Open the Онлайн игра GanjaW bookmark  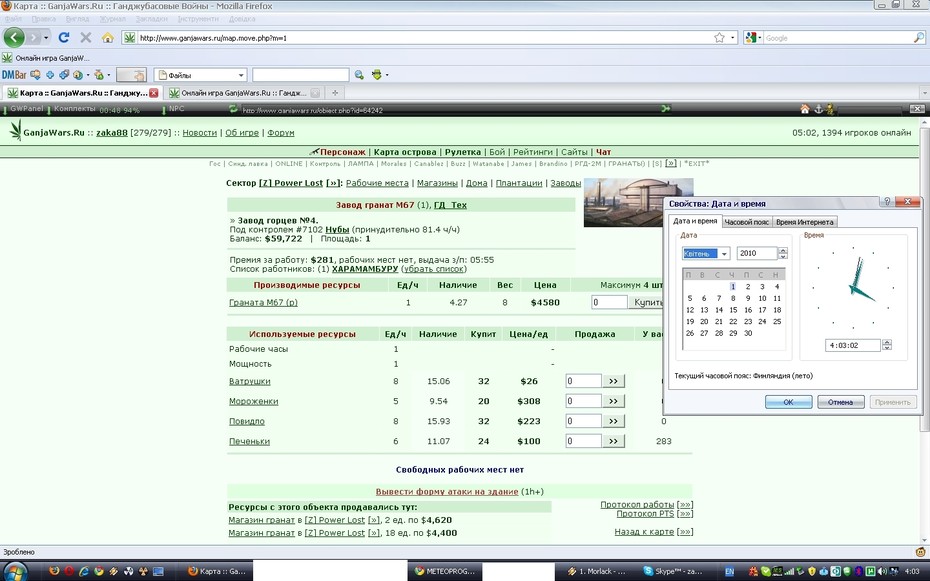[46, 58]
